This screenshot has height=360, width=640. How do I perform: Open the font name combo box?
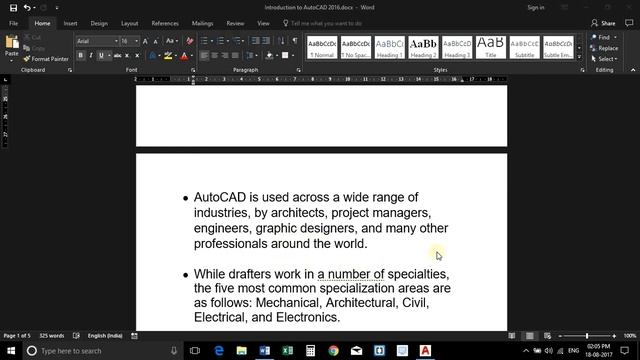click(97, 41)
